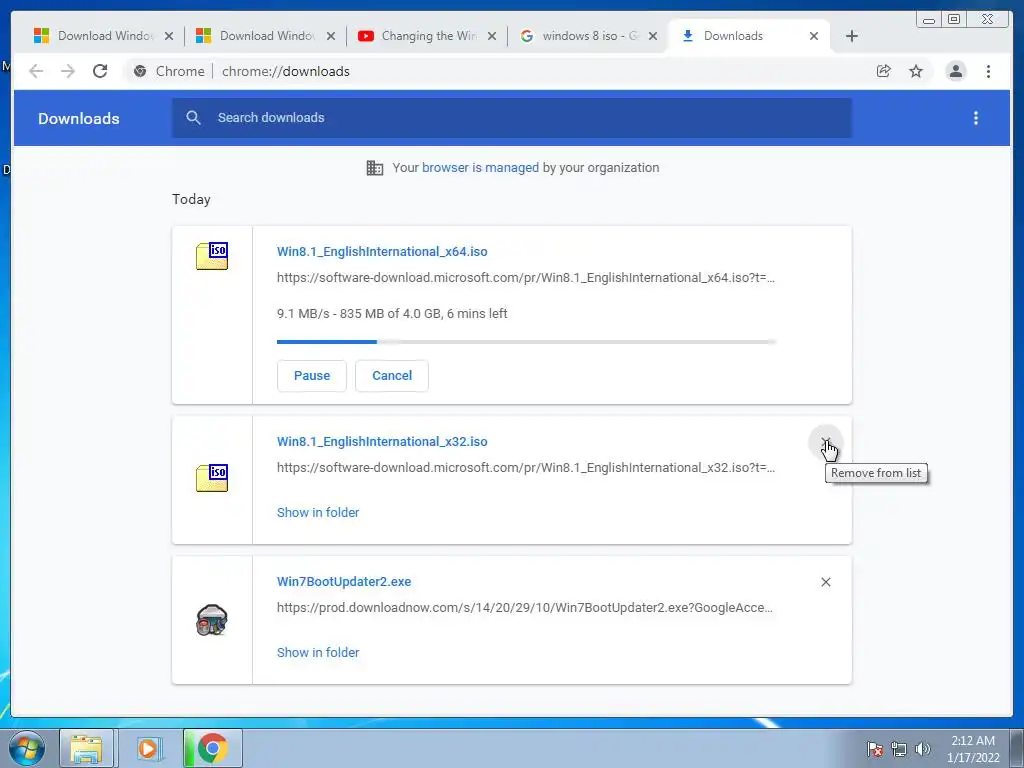Viewport: 1024px width, 768px height.
Task: Open Win7BootUpdater2.exe file link
Action: (x=344, y=581)
